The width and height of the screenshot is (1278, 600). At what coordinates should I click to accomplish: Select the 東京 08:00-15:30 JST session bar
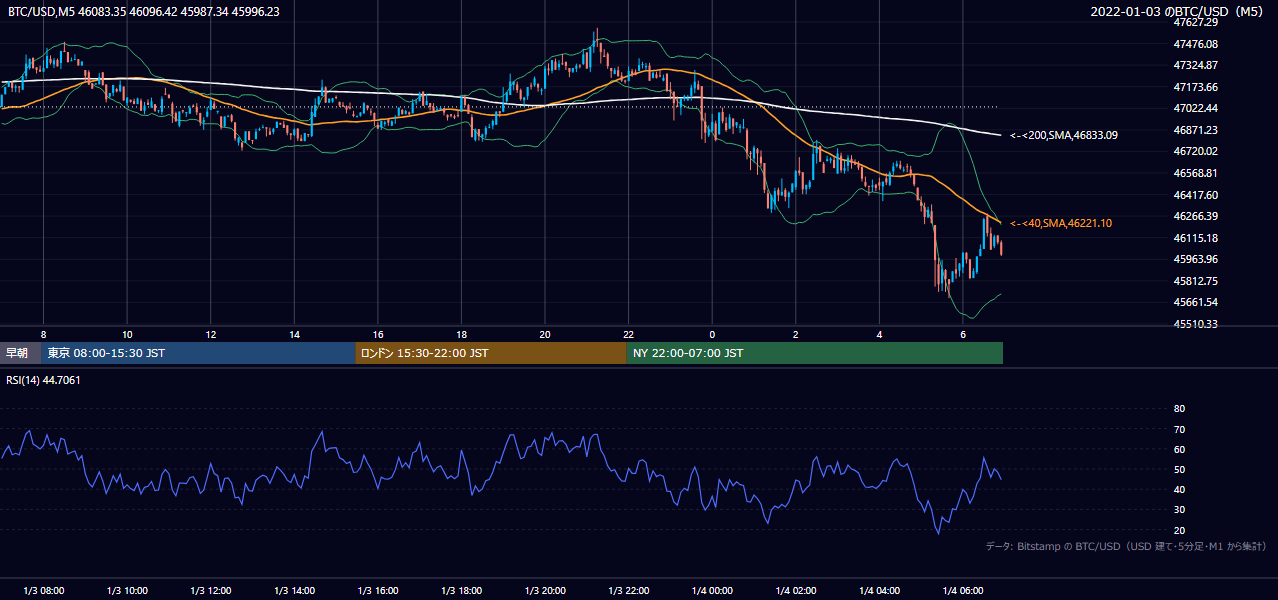tap(199, 353)
